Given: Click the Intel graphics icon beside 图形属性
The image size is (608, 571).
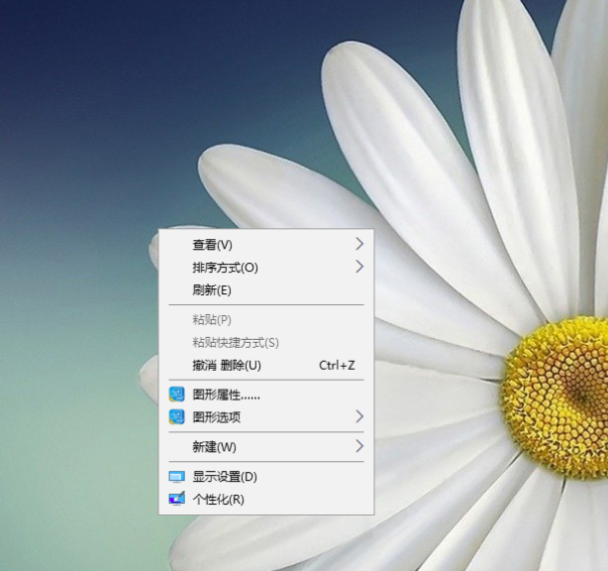Looking at the screenshot, I should point(177,395).
